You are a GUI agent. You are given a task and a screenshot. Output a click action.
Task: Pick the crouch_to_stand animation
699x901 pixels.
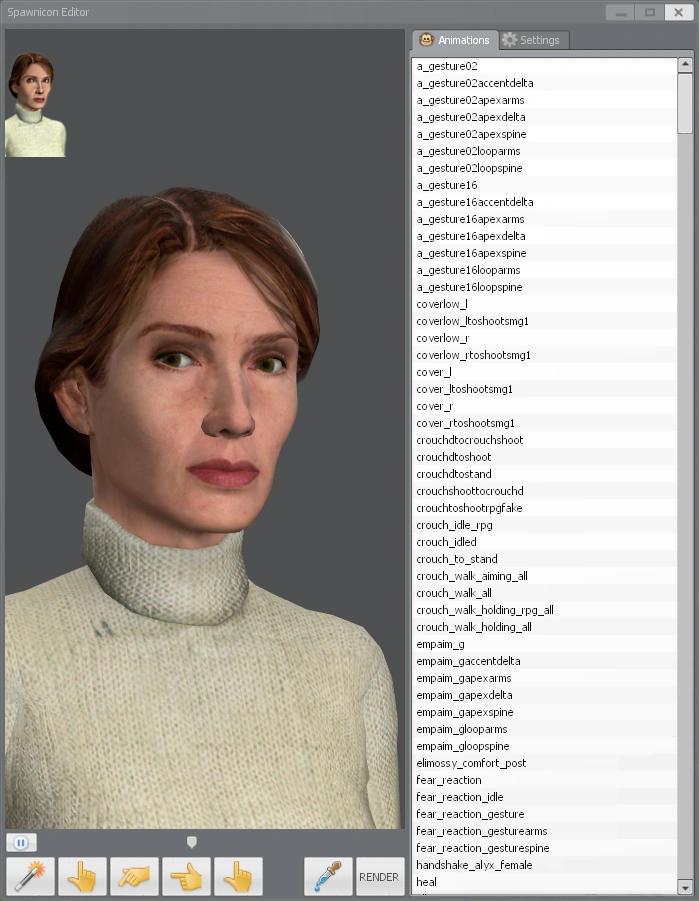[544, 559]
